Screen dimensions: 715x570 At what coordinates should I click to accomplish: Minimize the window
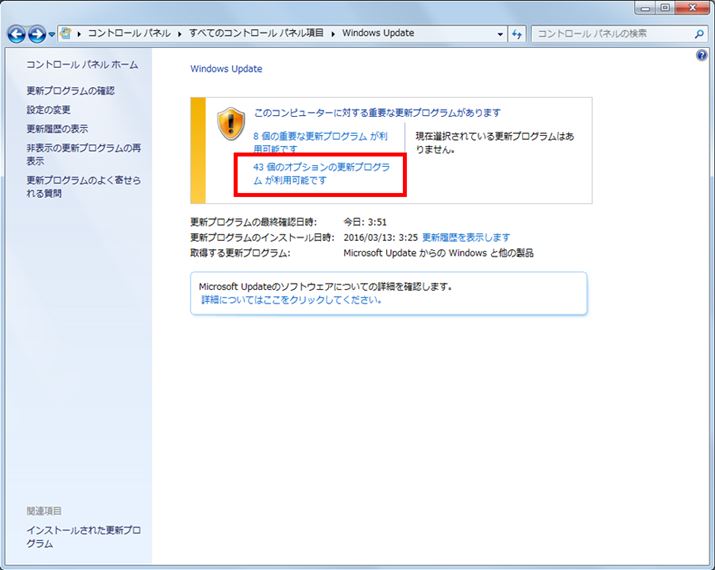pos(645,8)
